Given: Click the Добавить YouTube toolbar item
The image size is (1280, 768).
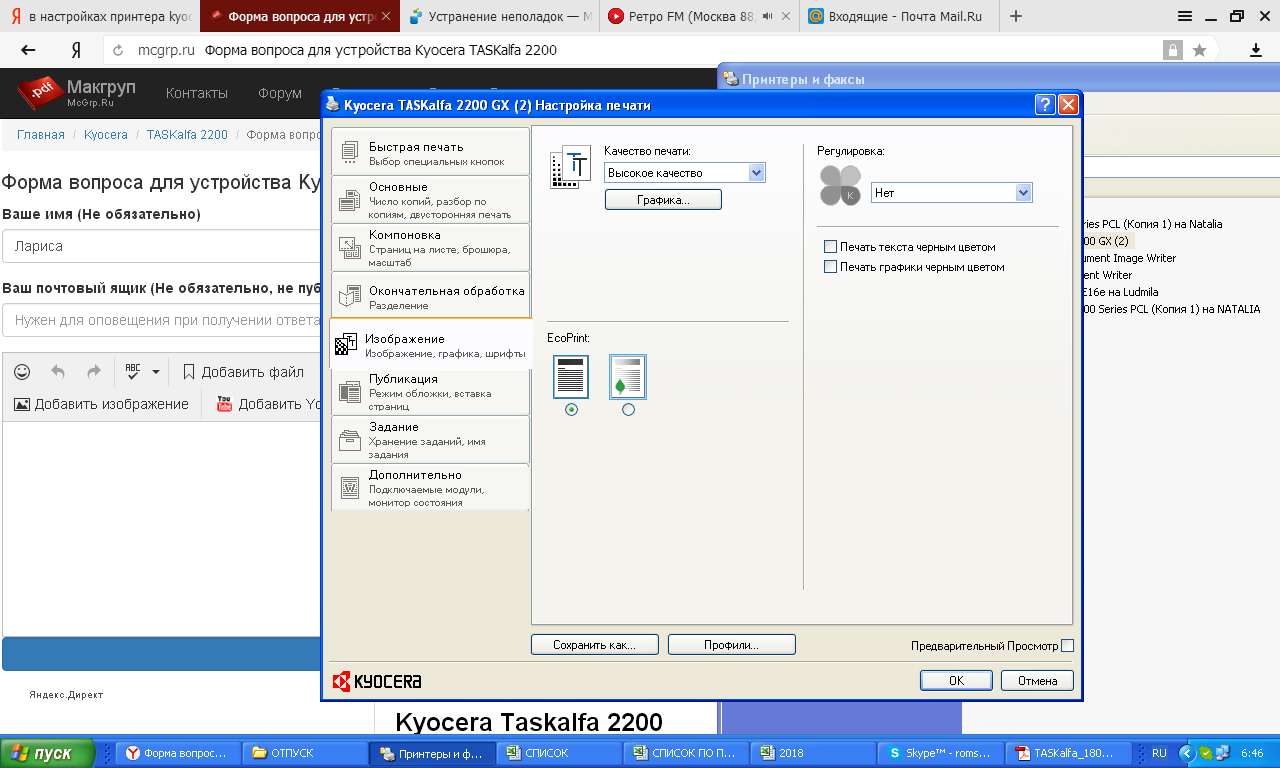Looking at the screenshot, I should [268, 404].
